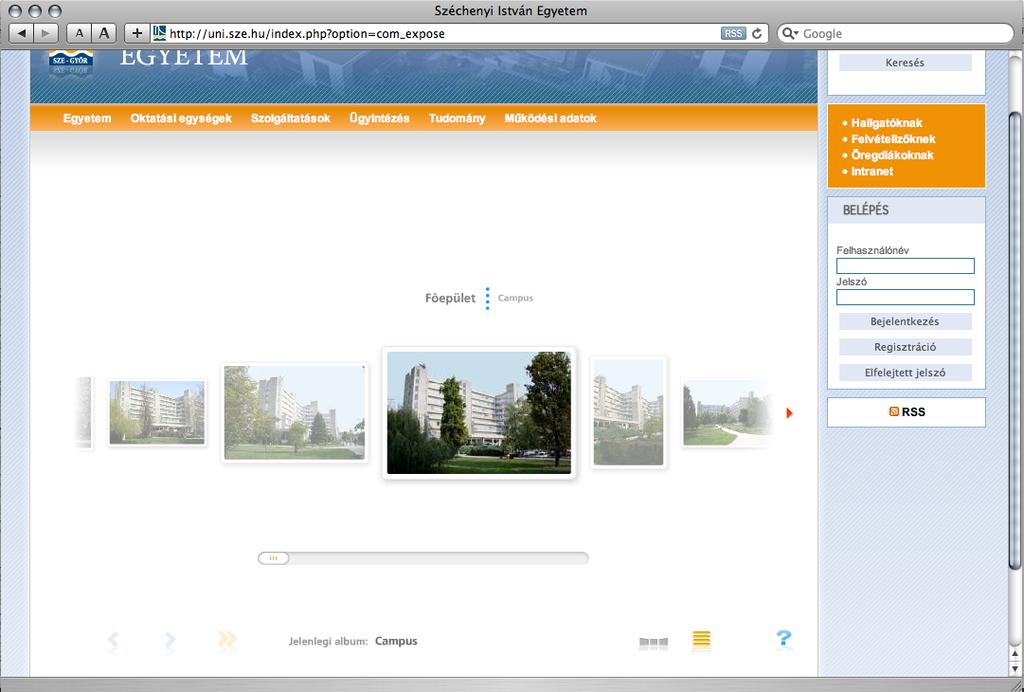
Task: Click the orange RSS feed icon in sidebar
Action: pos(894,412)
